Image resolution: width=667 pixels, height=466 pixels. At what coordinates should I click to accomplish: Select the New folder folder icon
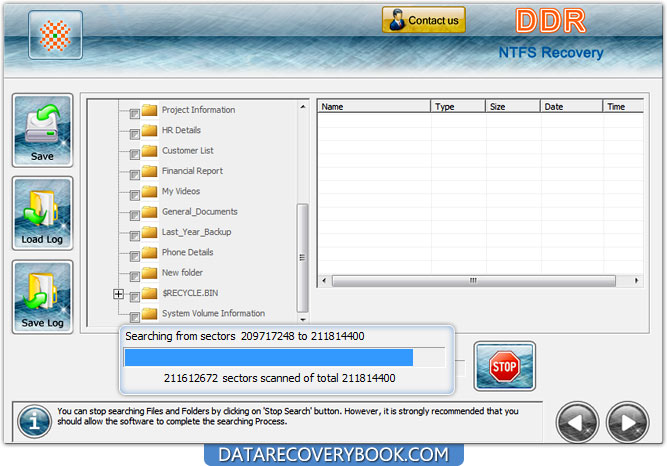149,272
